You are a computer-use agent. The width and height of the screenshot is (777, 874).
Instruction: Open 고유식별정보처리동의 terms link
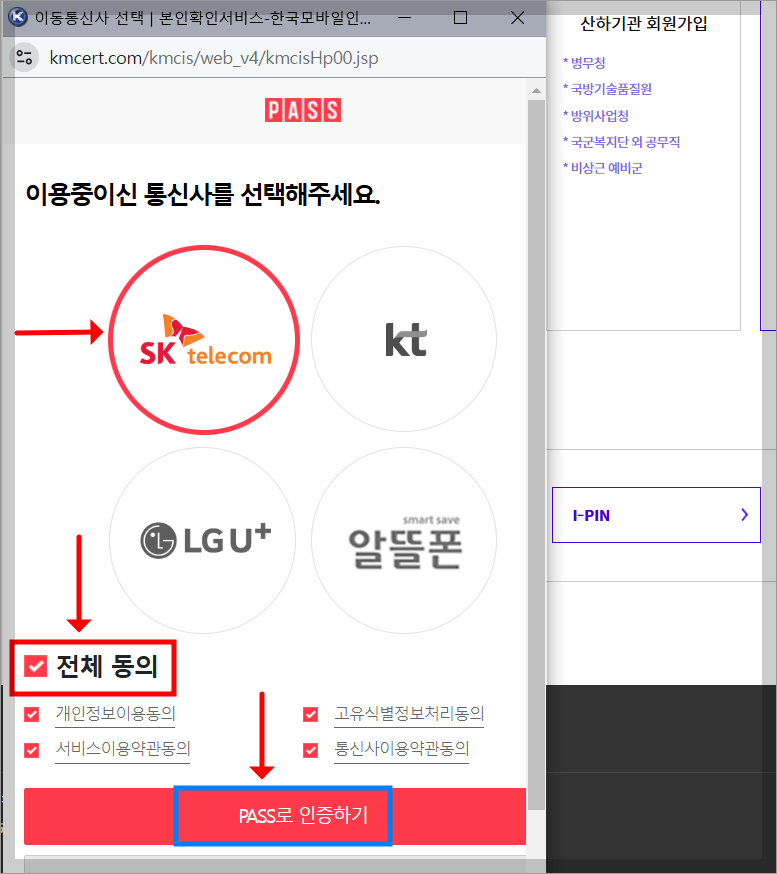409,714
